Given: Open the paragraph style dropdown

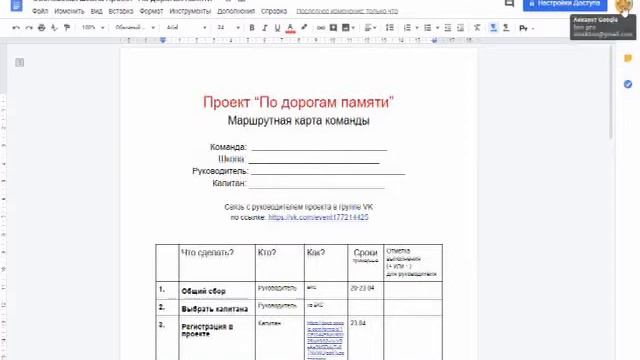Looking at the screenshot, I should tap(135, 28).
